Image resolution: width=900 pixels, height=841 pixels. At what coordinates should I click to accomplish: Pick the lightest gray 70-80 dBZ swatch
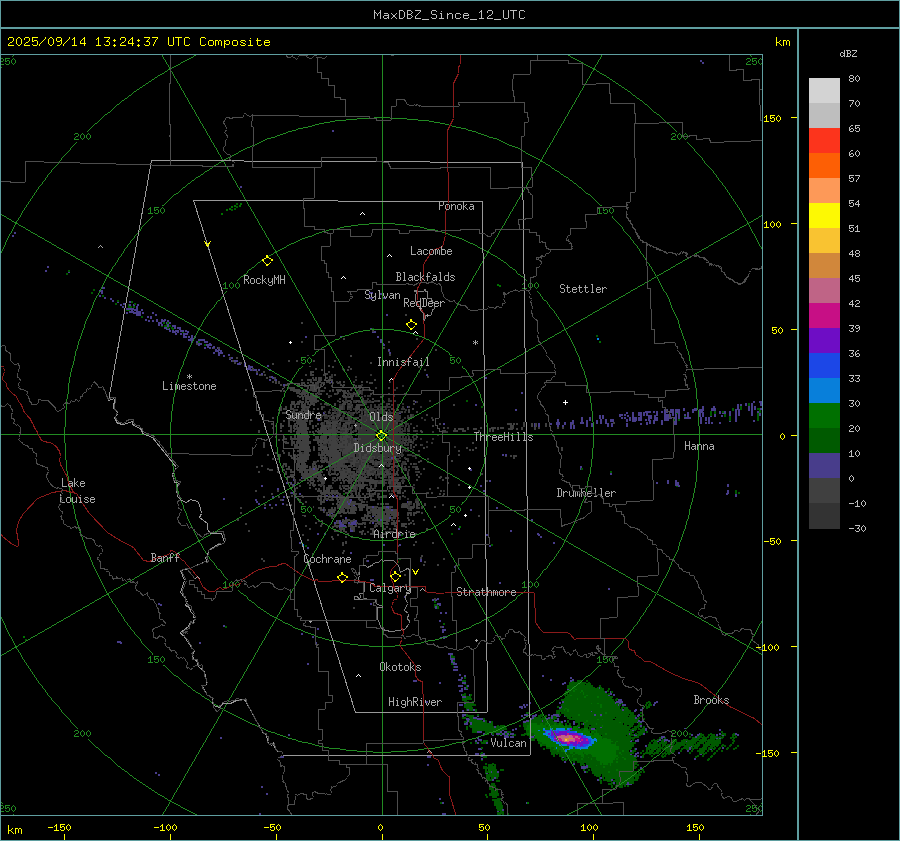coord(824,90)
